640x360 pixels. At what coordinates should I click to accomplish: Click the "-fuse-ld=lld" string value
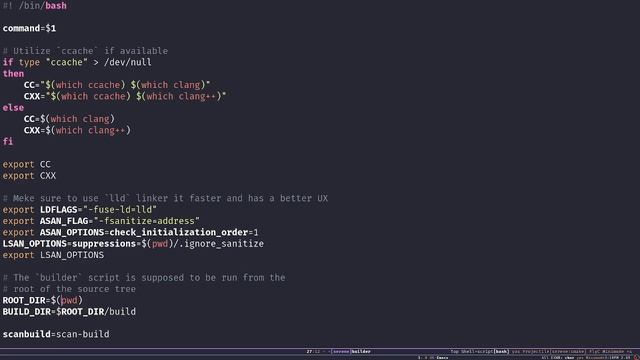[x=120, y=210]
